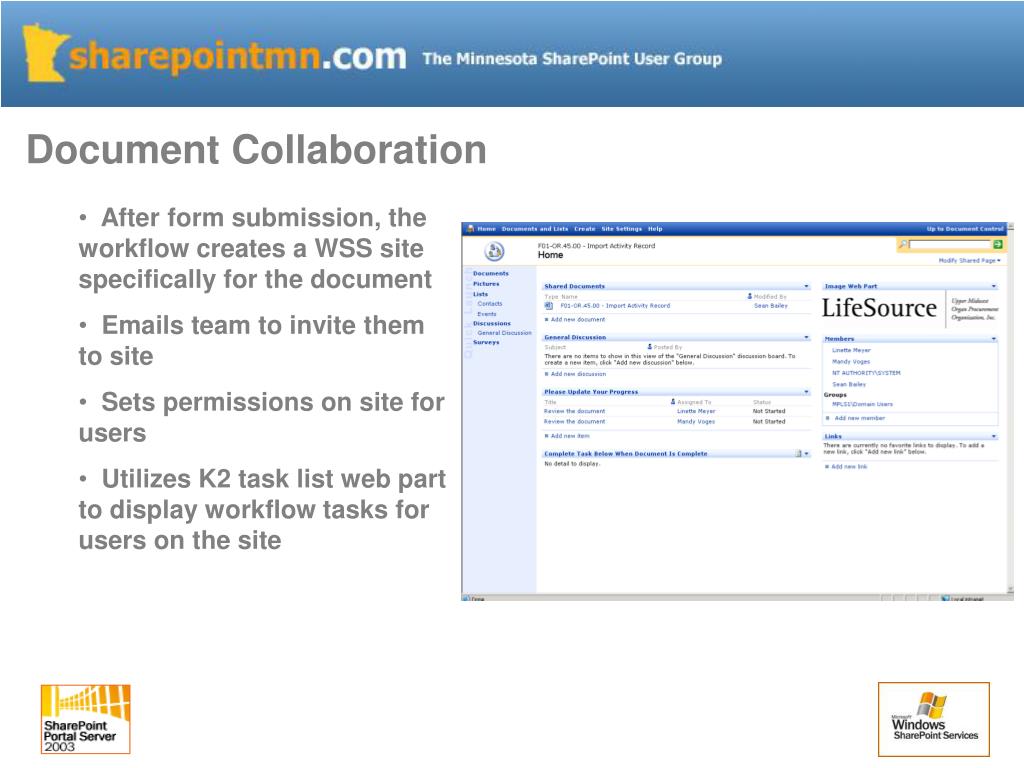Screen dimensions: 1024x768
Task: Click Add new member
Action: (x=859, y=418)
